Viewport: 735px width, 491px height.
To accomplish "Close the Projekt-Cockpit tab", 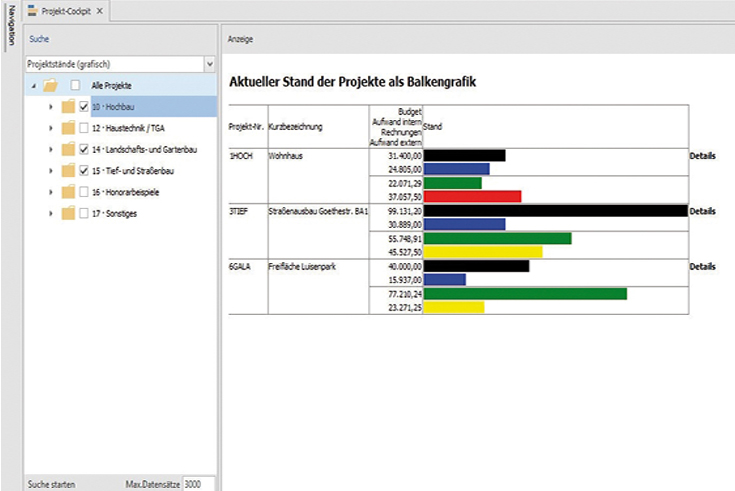I will point(99,10).
